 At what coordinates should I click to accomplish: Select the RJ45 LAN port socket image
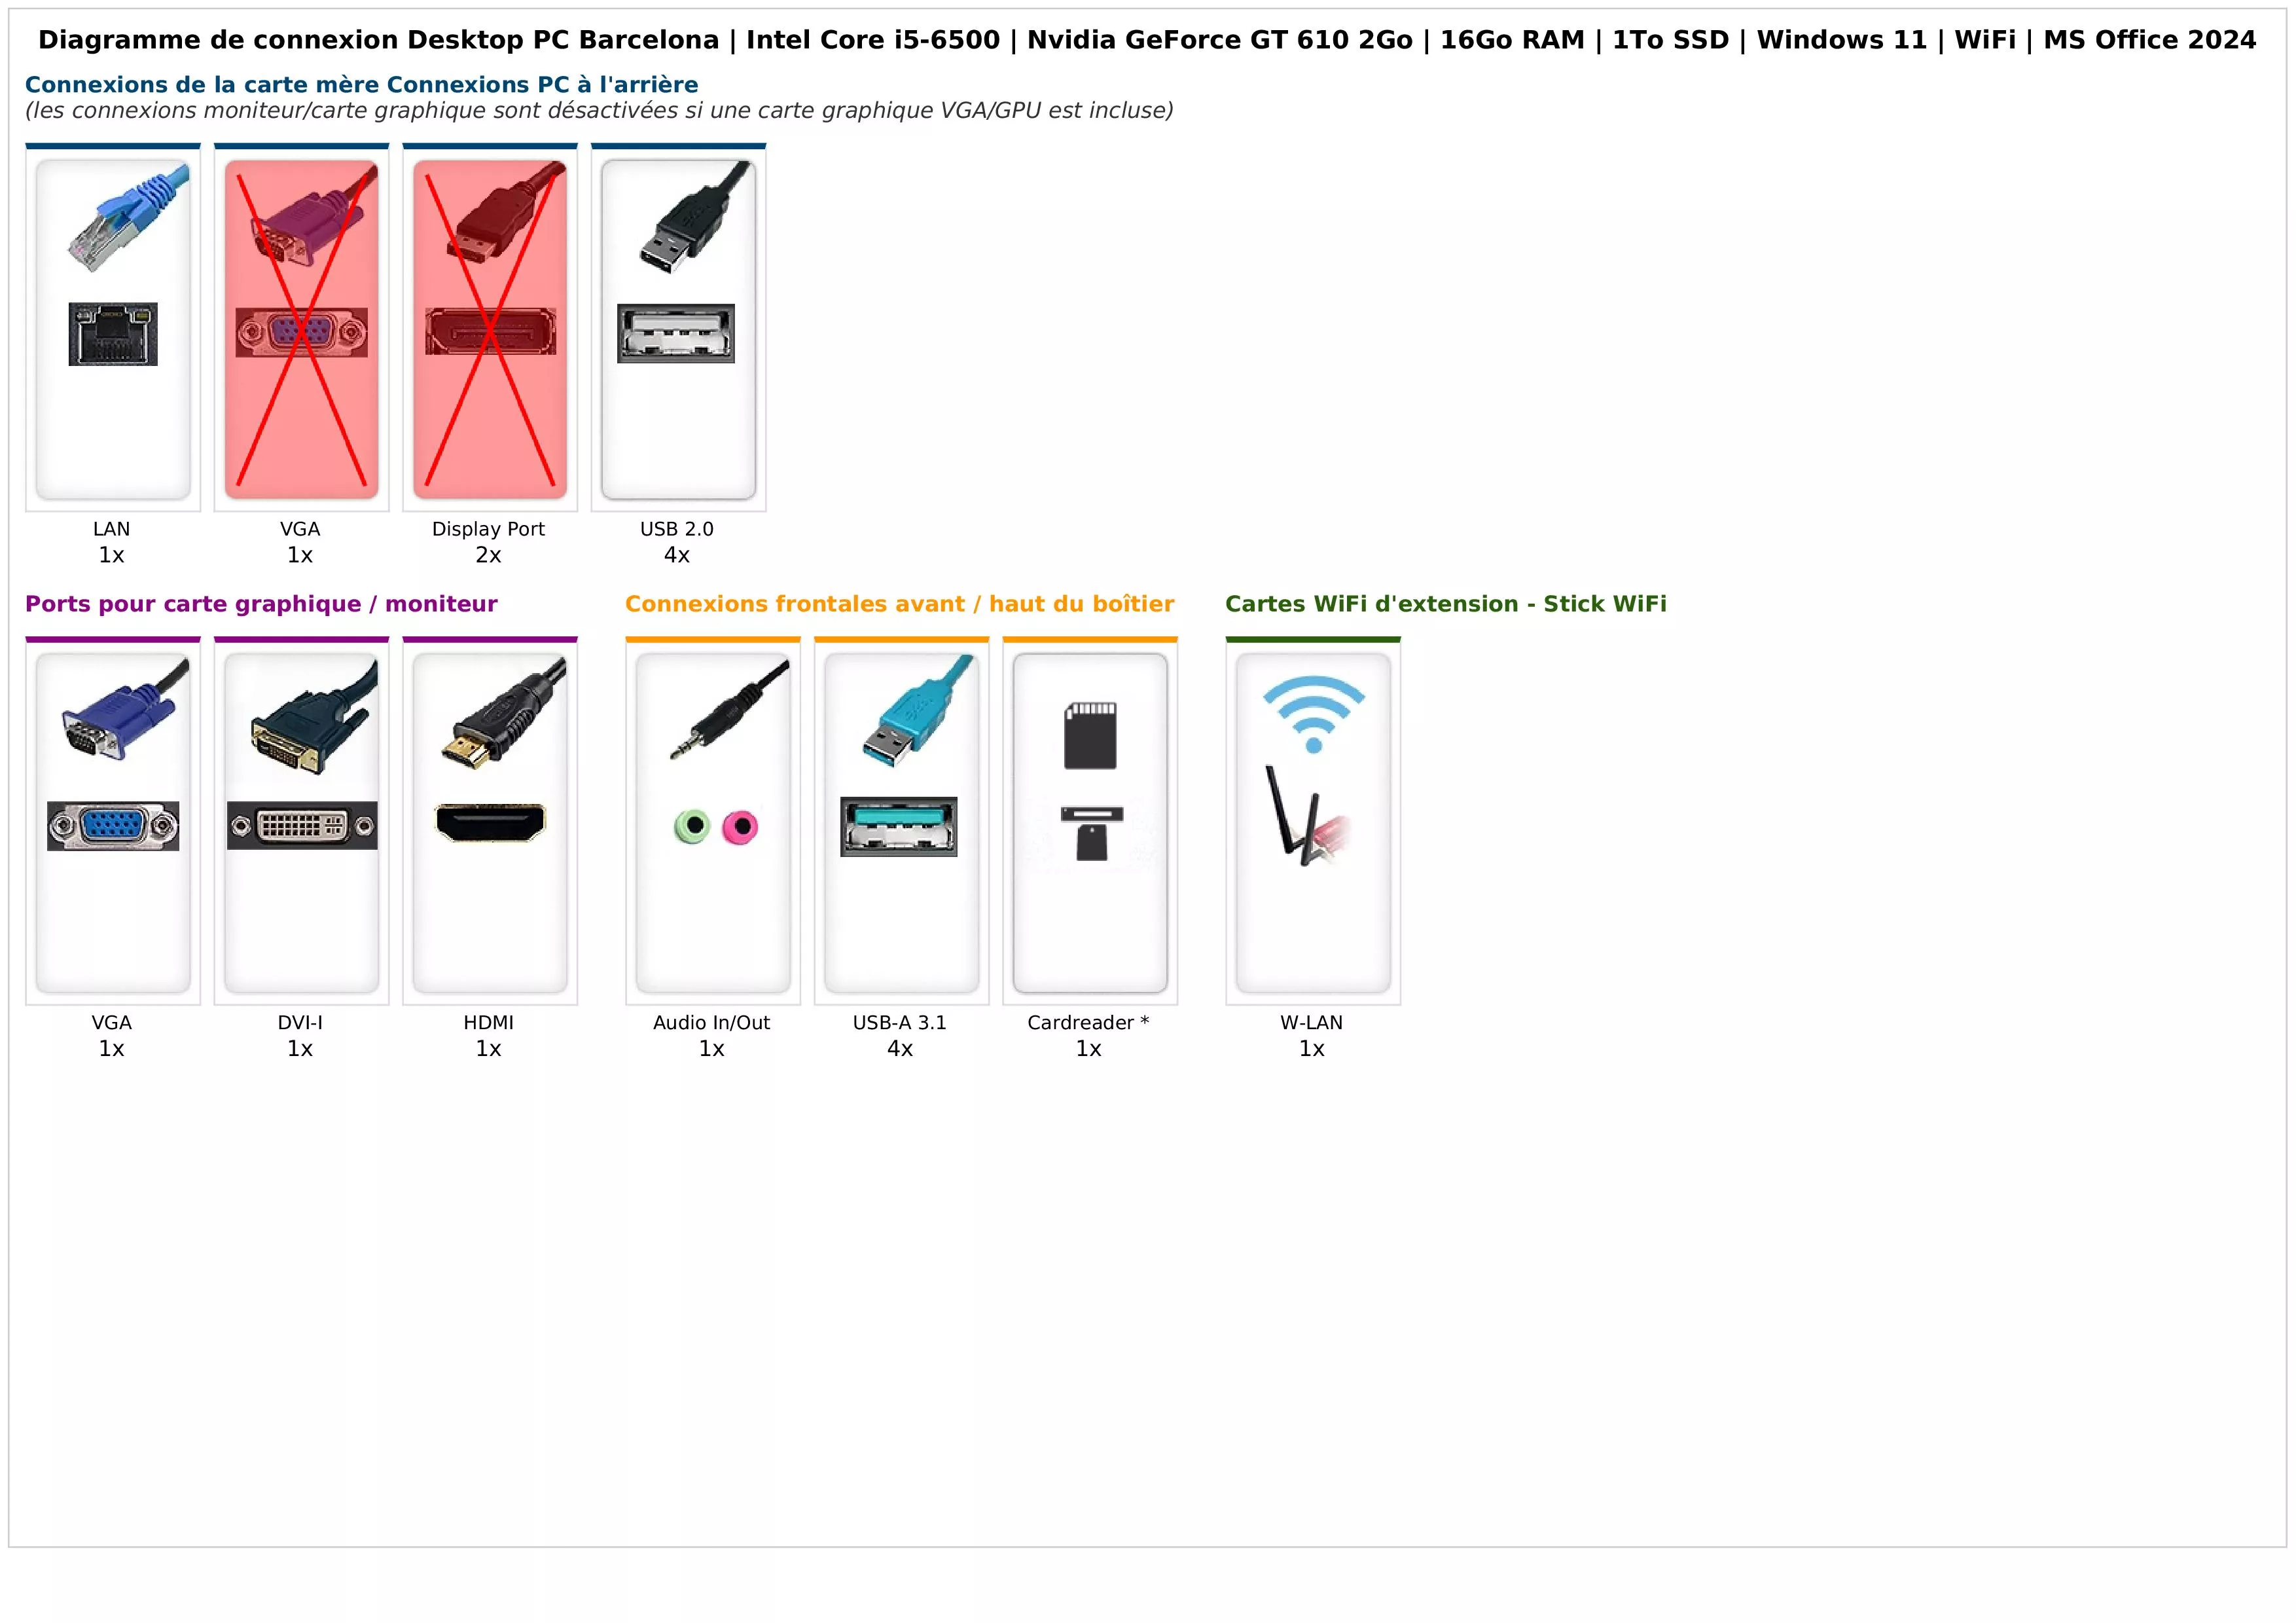113,334
